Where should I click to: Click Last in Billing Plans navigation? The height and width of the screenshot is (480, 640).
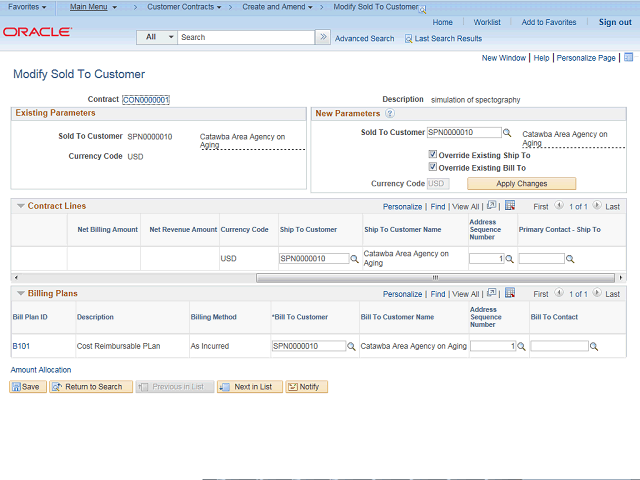(612, 294)
